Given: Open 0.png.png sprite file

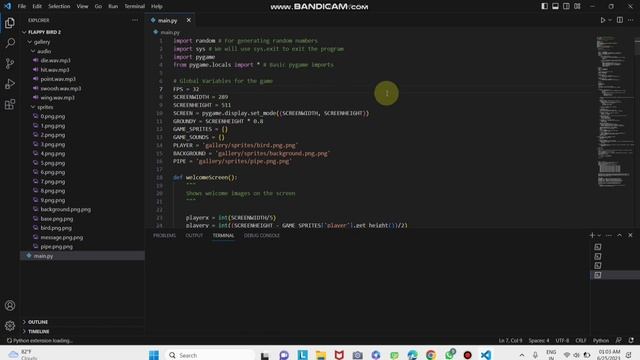Looking at the screenshot, I should click(53, 116).
